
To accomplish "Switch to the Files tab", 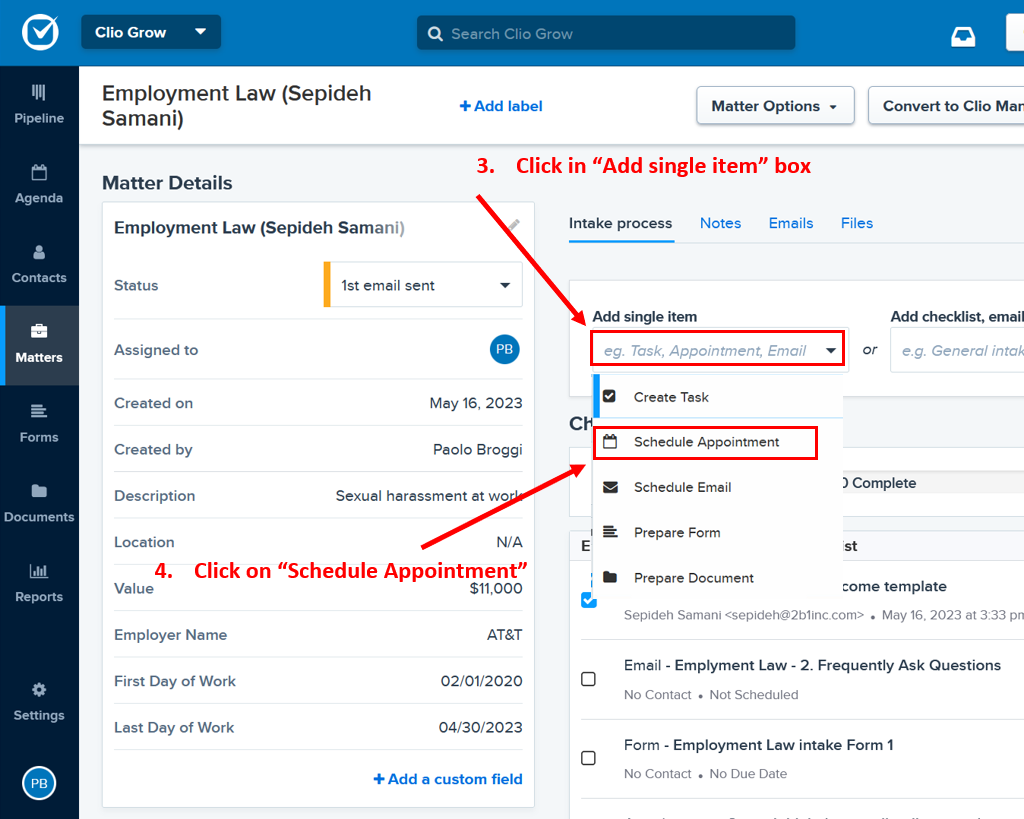I will pos(857,223).
